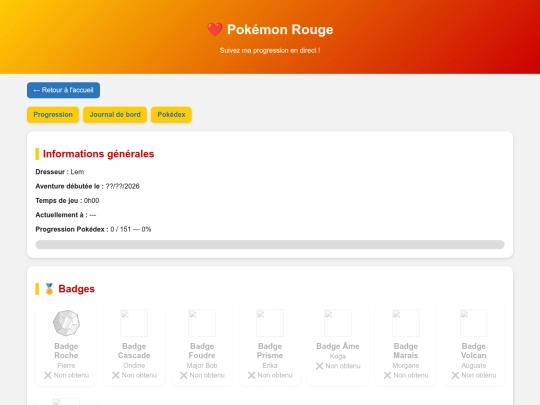Click the 'Badge Foudre' label

coord(202,351)
